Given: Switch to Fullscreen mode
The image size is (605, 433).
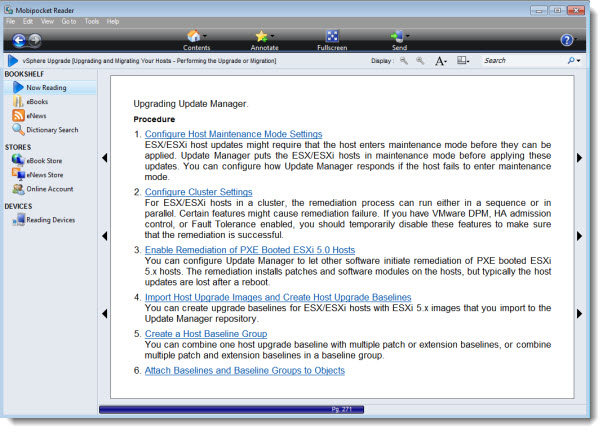Looking at the screenshot, I should pyautogui.click(x=332, y=36).
